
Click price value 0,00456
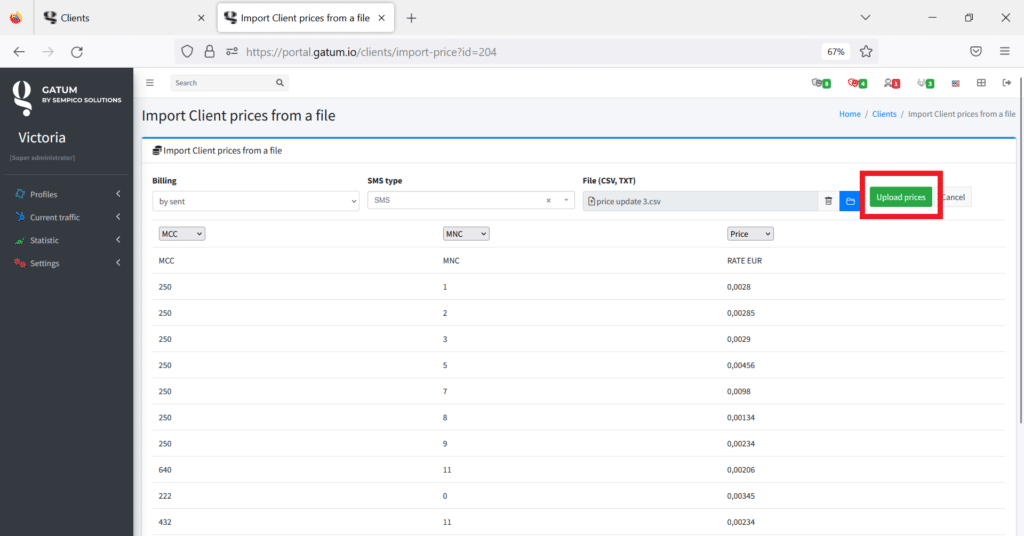point(741,365)
